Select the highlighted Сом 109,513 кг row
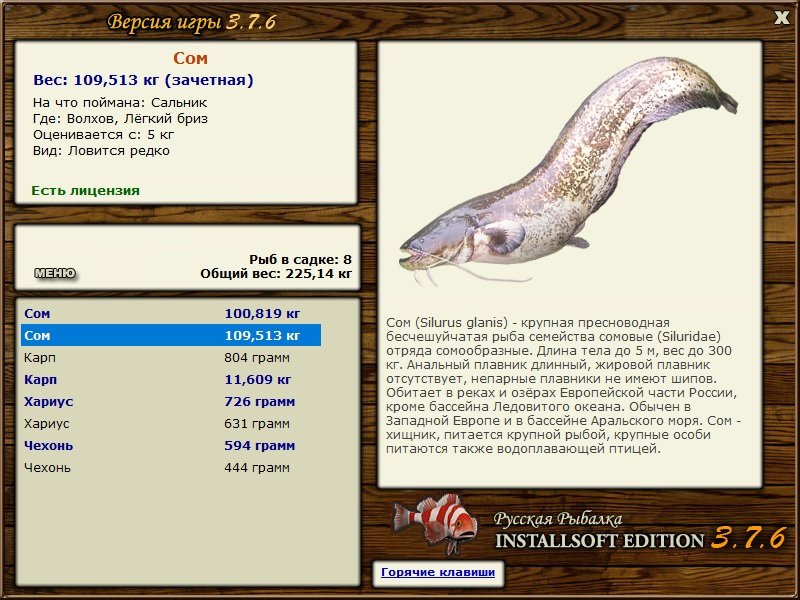 pyautogui.click(x=171, y=335)
